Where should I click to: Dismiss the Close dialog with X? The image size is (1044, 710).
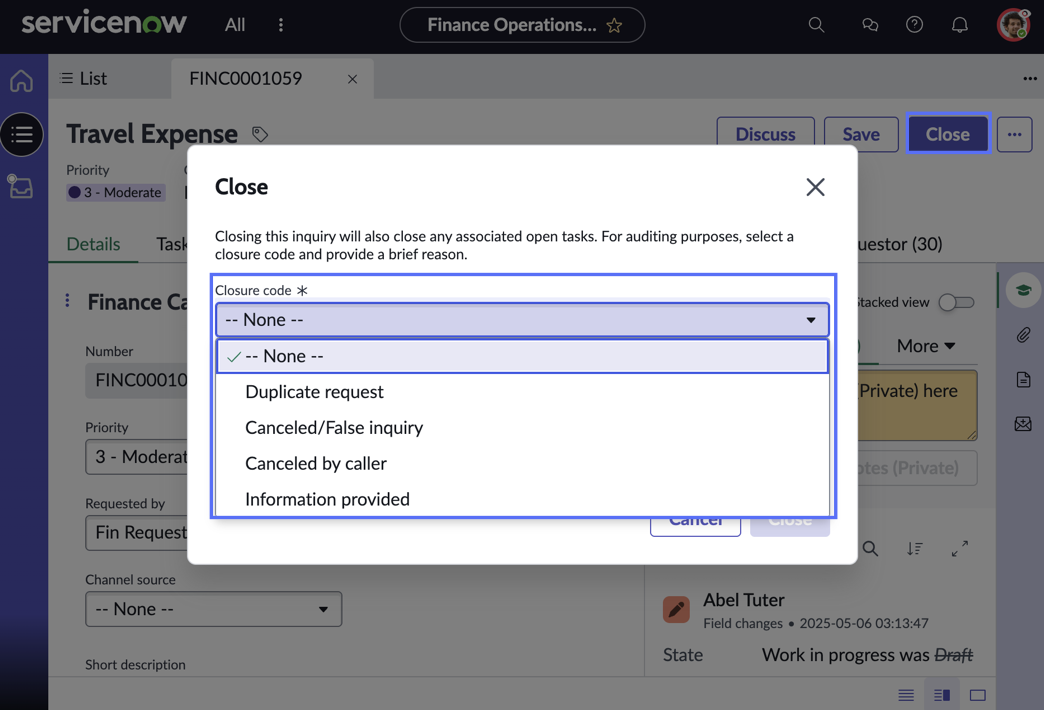tap(815, 187)
